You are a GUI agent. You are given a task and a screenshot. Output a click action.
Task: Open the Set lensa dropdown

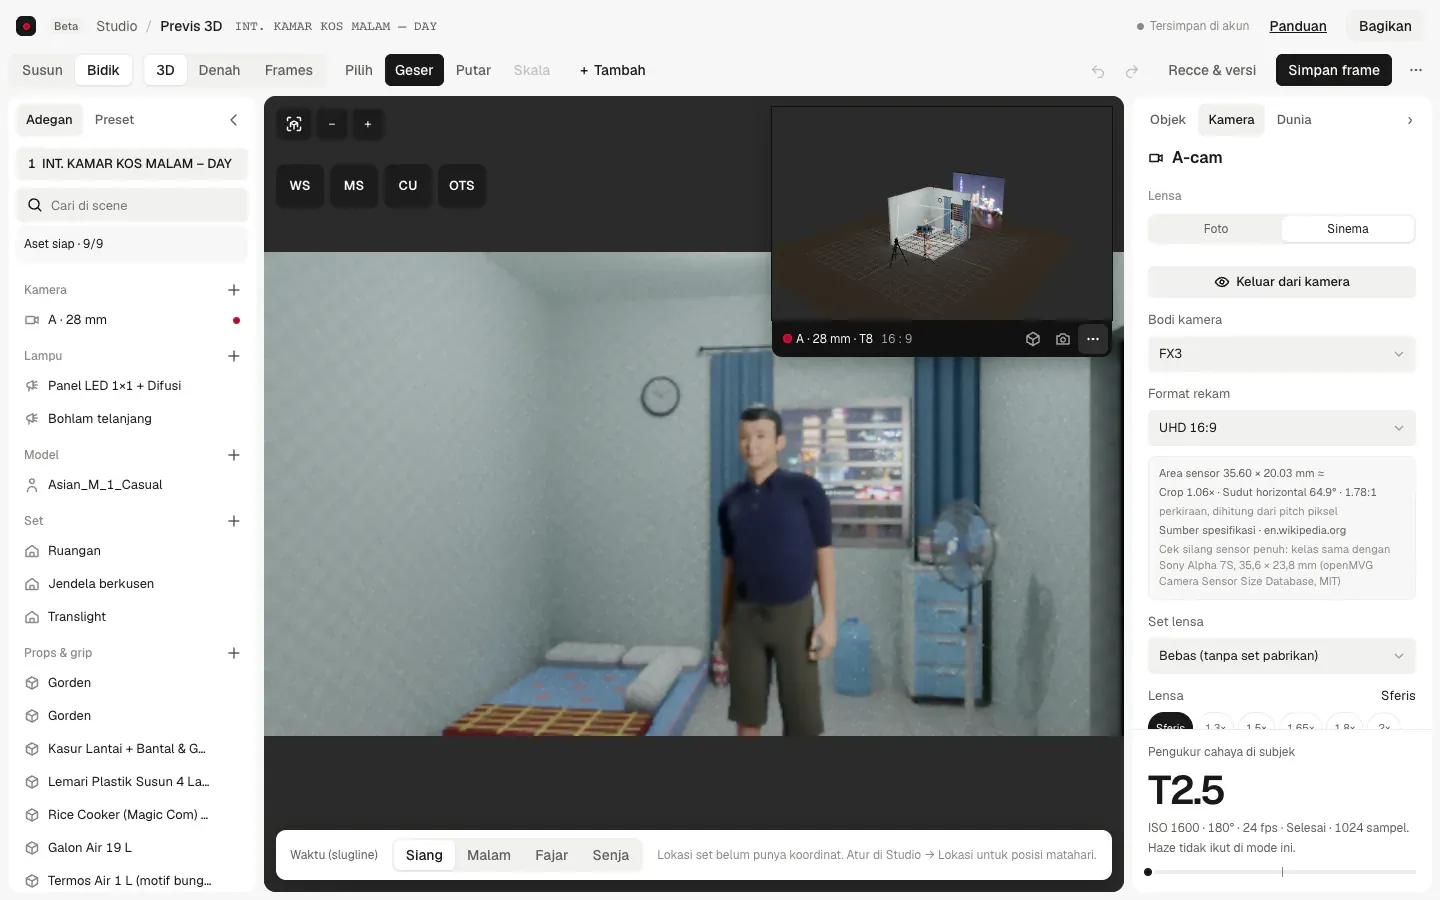coord(1282,656)
